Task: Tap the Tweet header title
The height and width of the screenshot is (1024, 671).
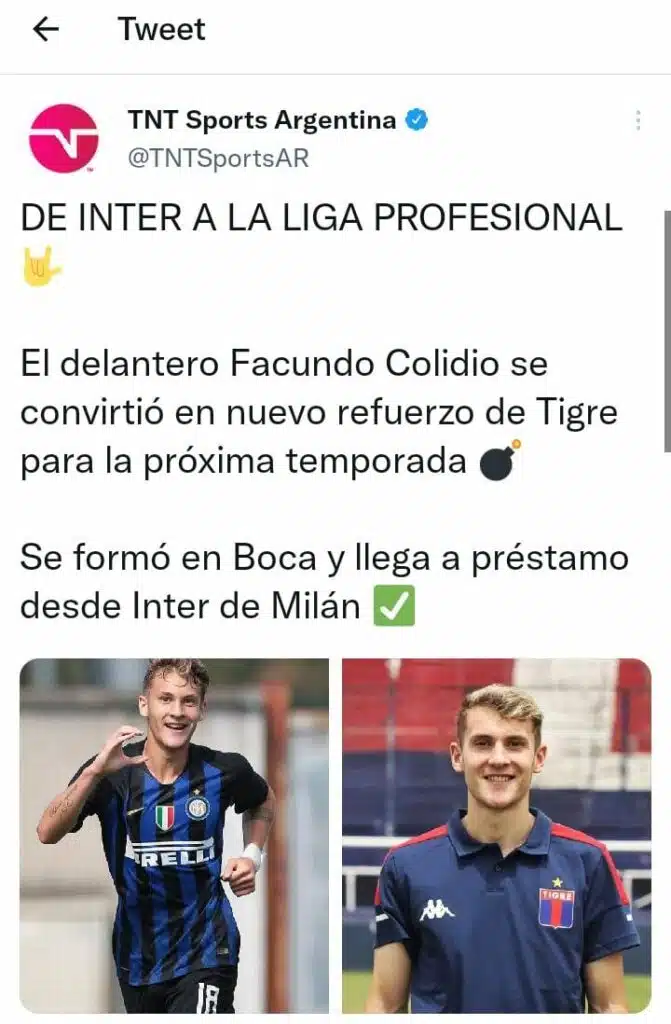Action: (161, 29)
